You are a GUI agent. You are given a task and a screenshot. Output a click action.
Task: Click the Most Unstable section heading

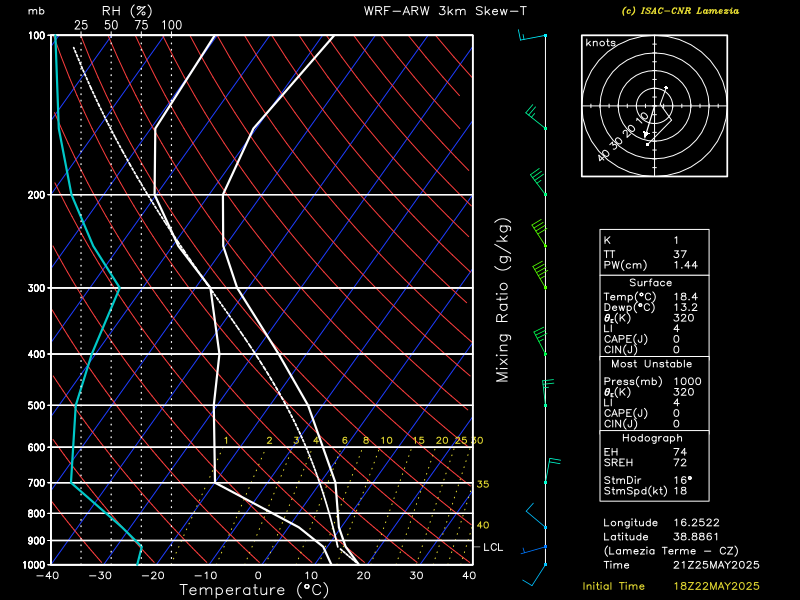(x=652, y=364)
